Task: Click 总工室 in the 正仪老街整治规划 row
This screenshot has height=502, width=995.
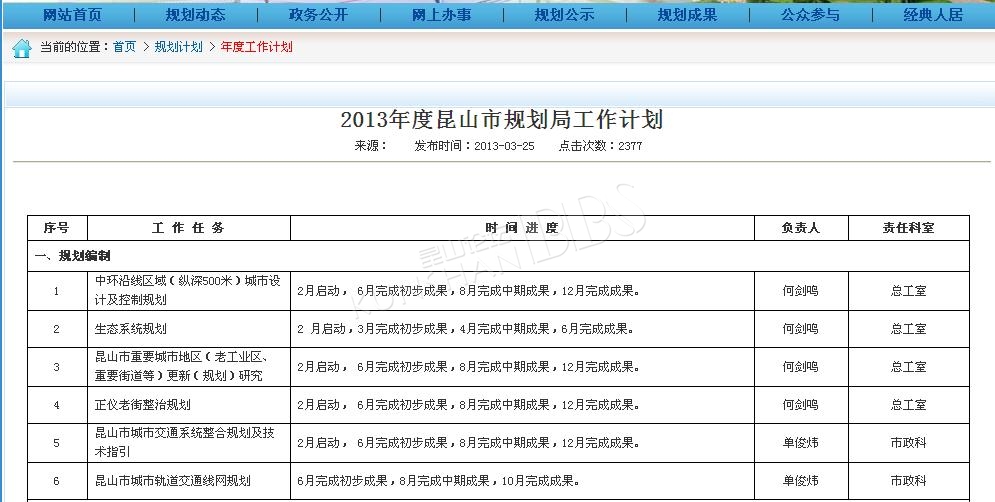Action: coord(909,404)
